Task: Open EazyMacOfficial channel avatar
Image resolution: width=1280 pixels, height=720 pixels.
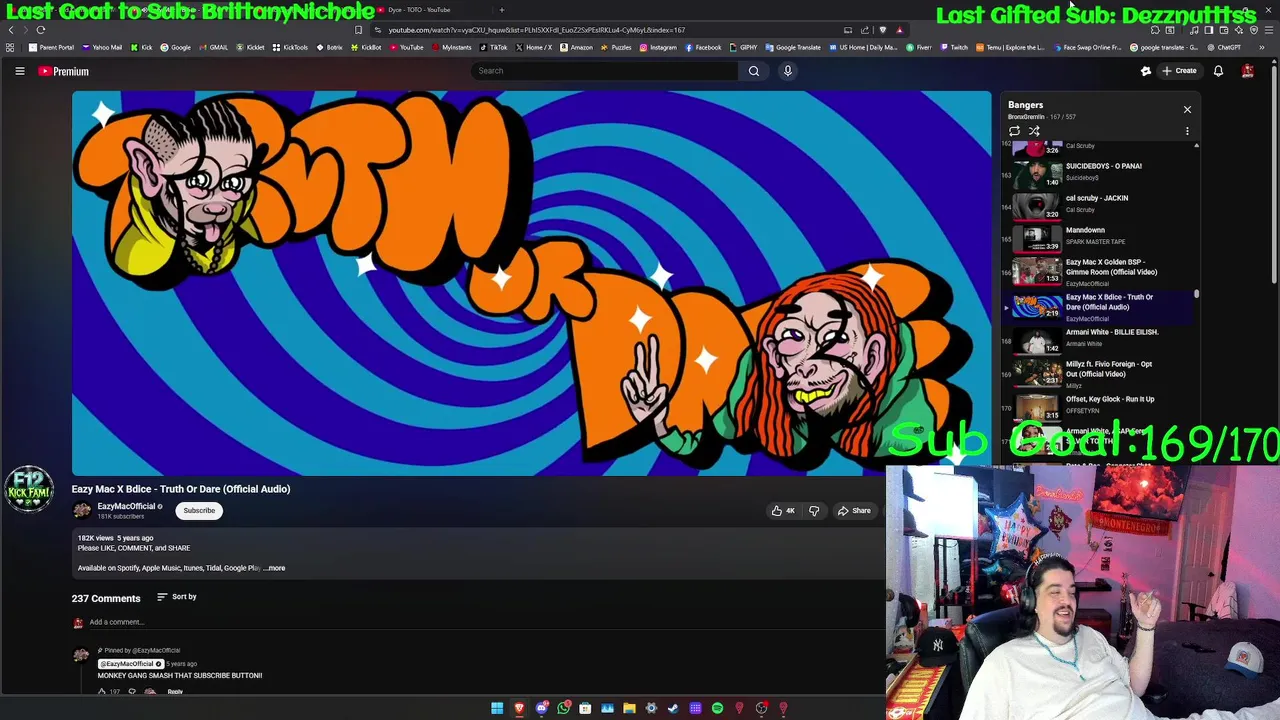Action: (x=82, y=510)
